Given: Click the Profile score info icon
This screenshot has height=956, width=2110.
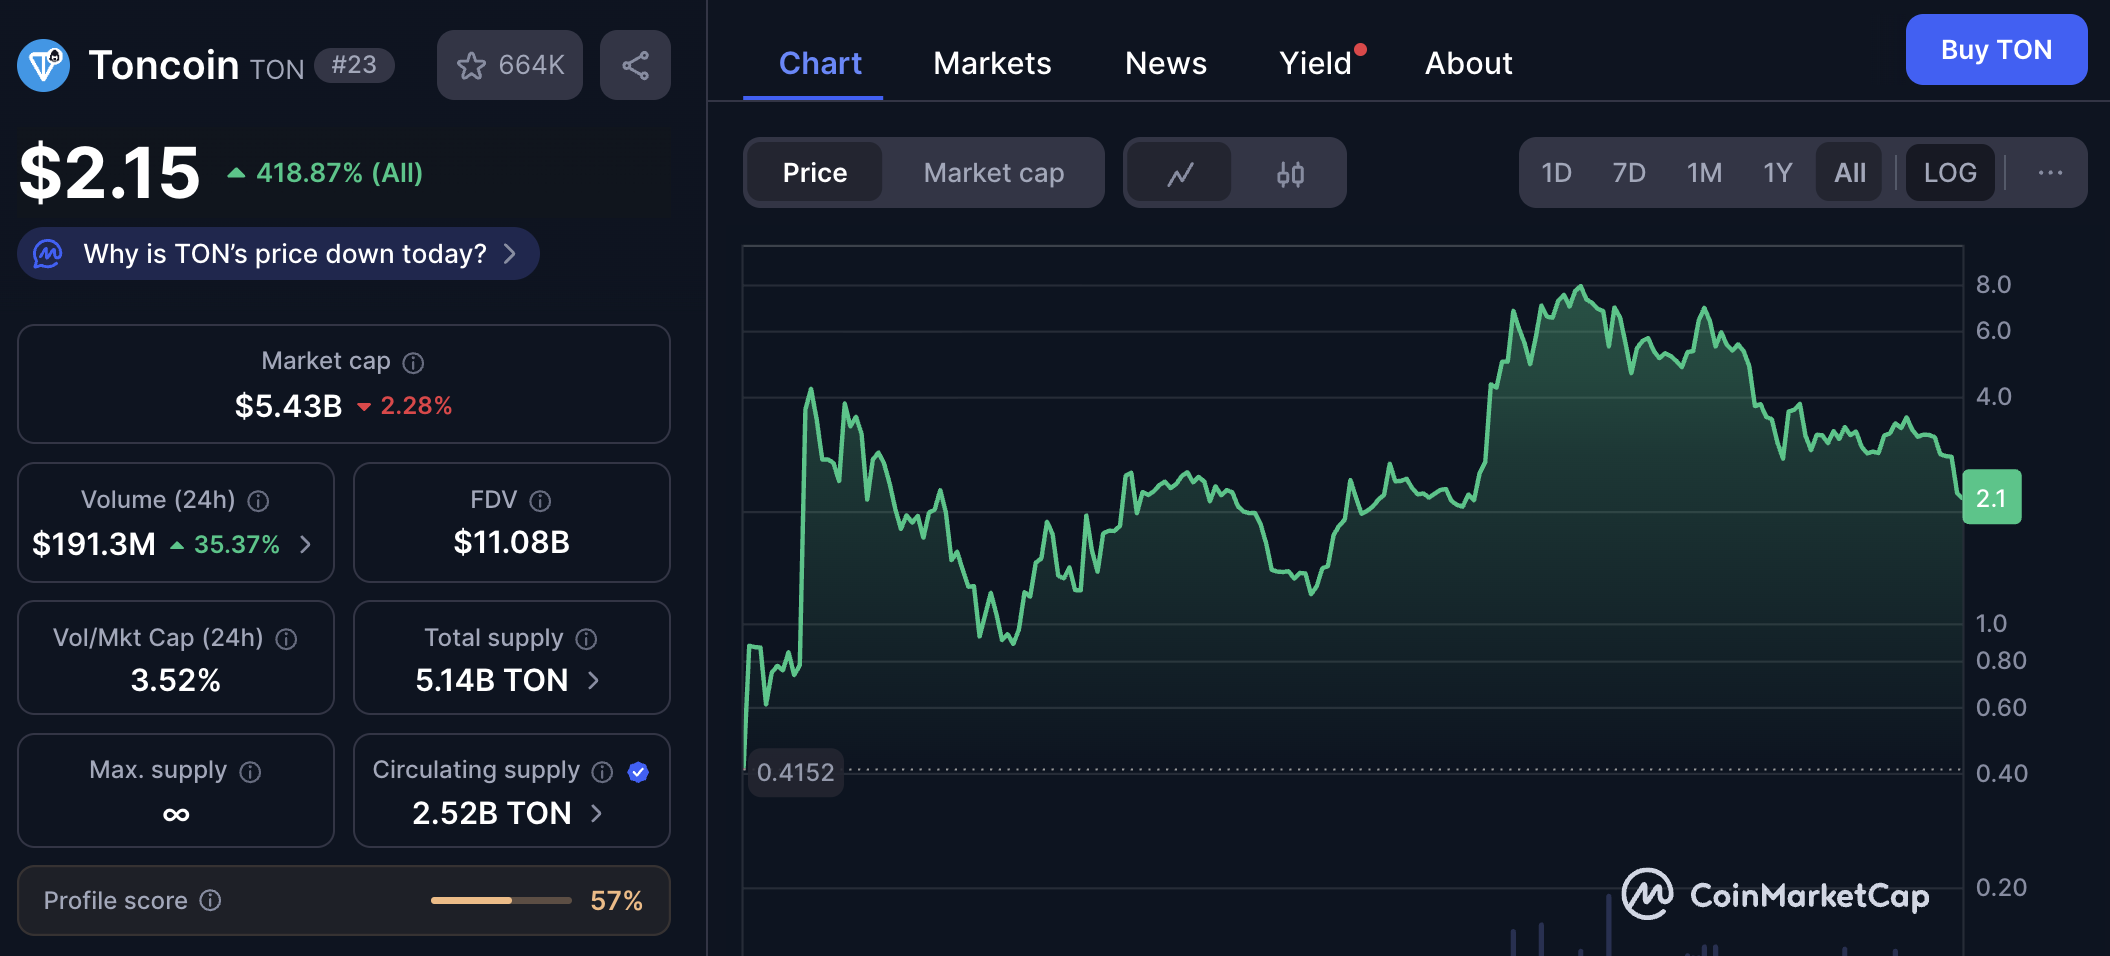Looking at the screenshot, I should pyautogui.click(x=210, y=901).
